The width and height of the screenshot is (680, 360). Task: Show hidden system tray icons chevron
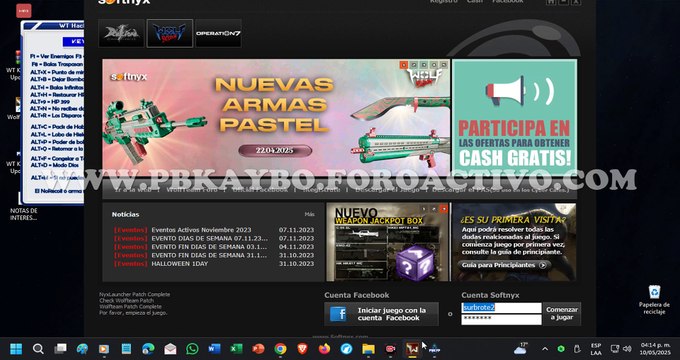545,349
